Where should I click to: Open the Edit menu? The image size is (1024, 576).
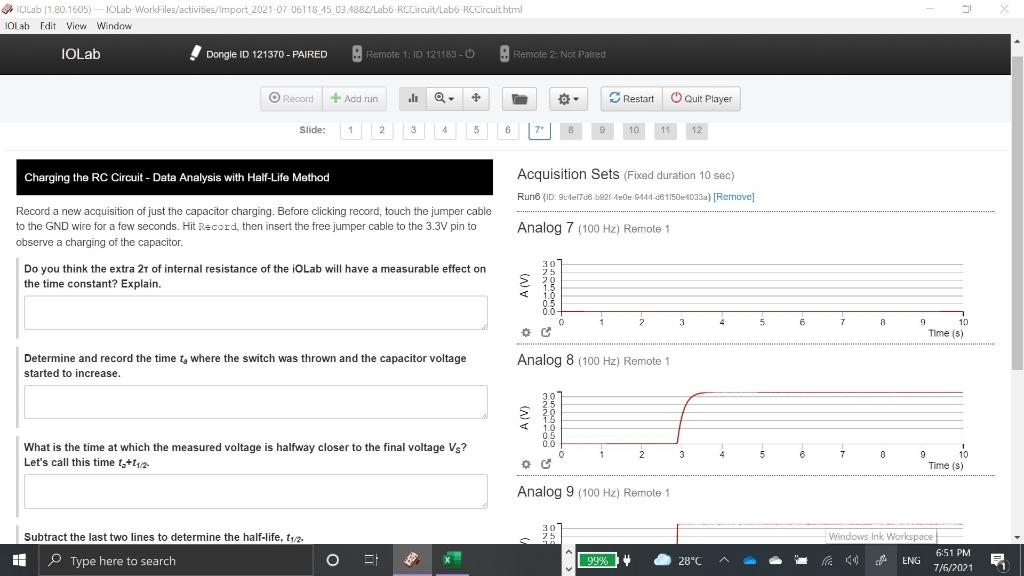pos(48,26)
